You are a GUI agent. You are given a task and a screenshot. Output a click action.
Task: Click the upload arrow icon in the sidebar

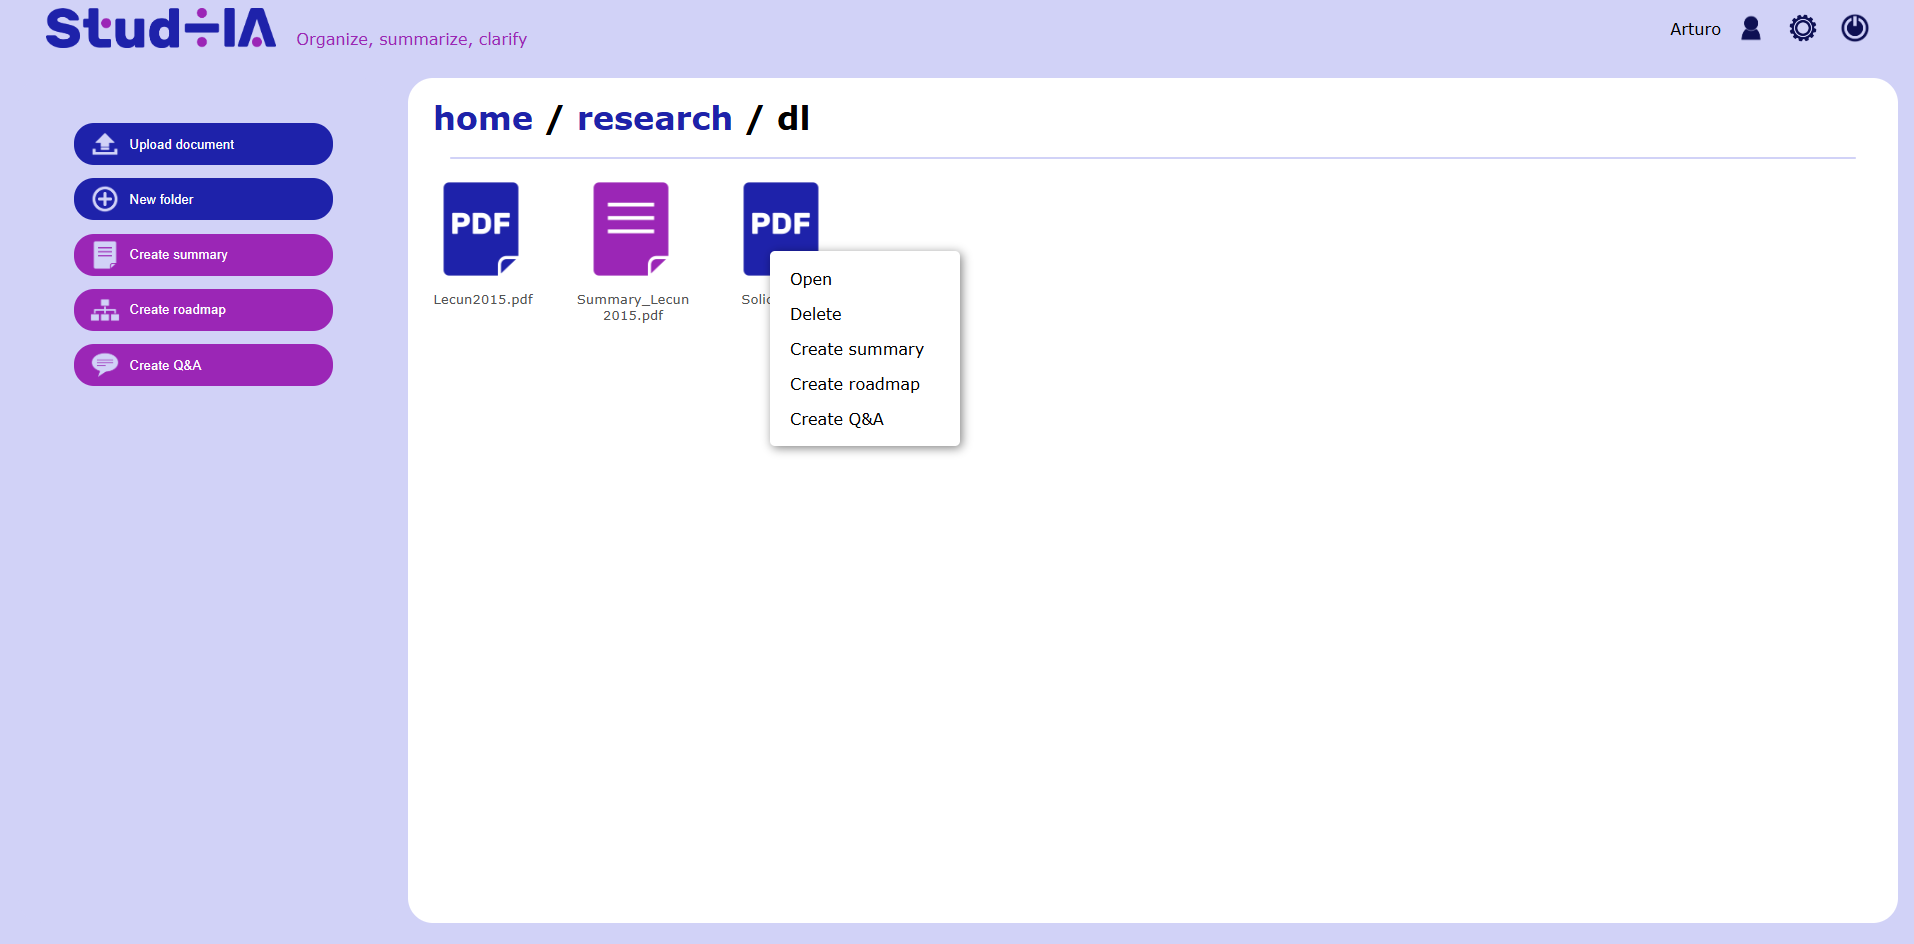point(105,144)
